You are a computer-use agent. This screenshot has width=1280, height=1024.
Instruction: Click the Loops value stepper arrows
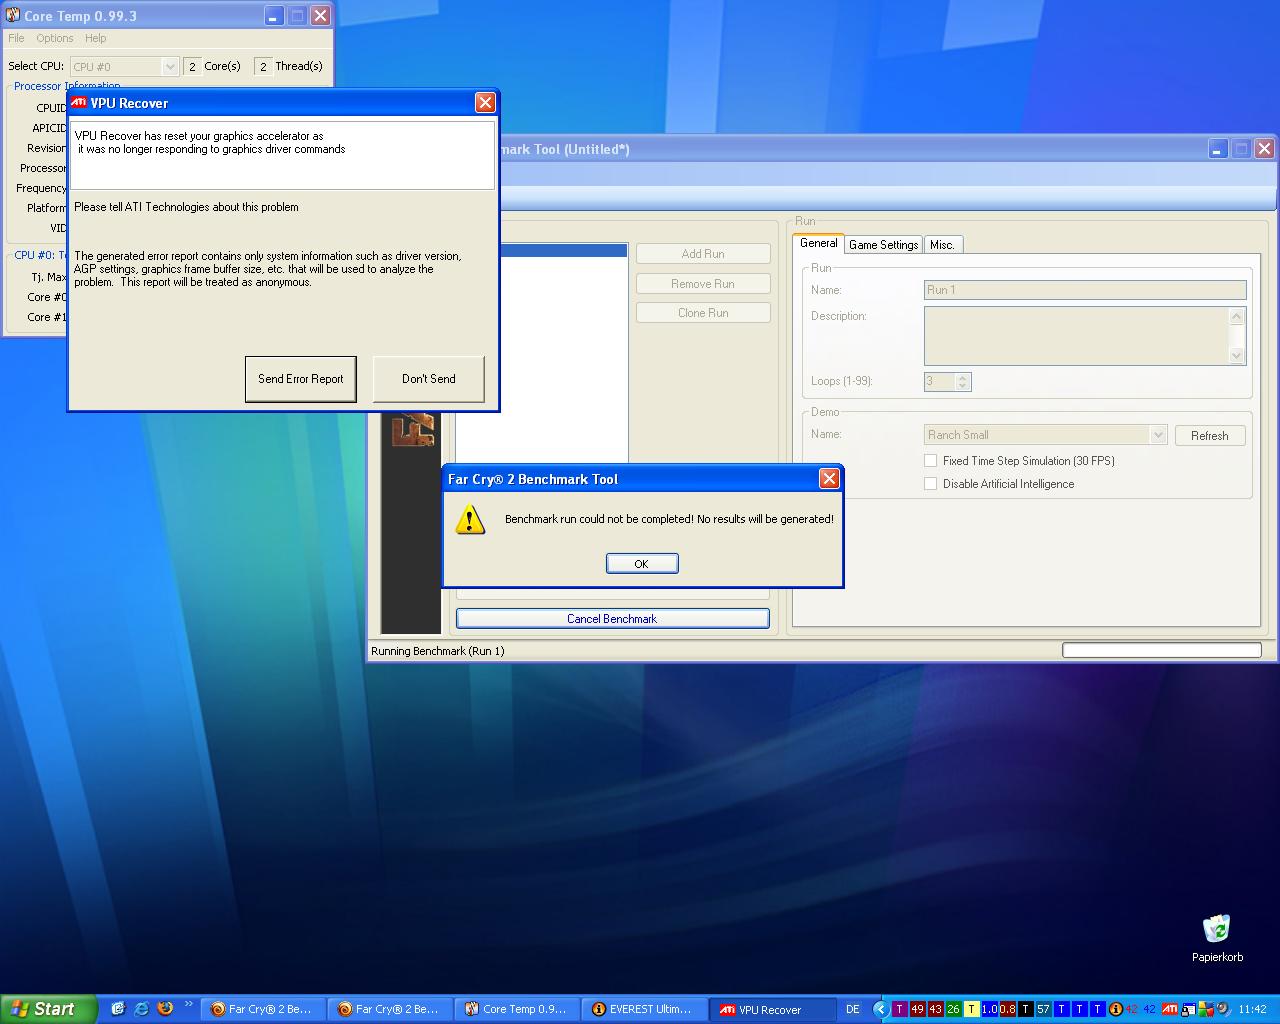pyautogui.click(x=963, y=381)
